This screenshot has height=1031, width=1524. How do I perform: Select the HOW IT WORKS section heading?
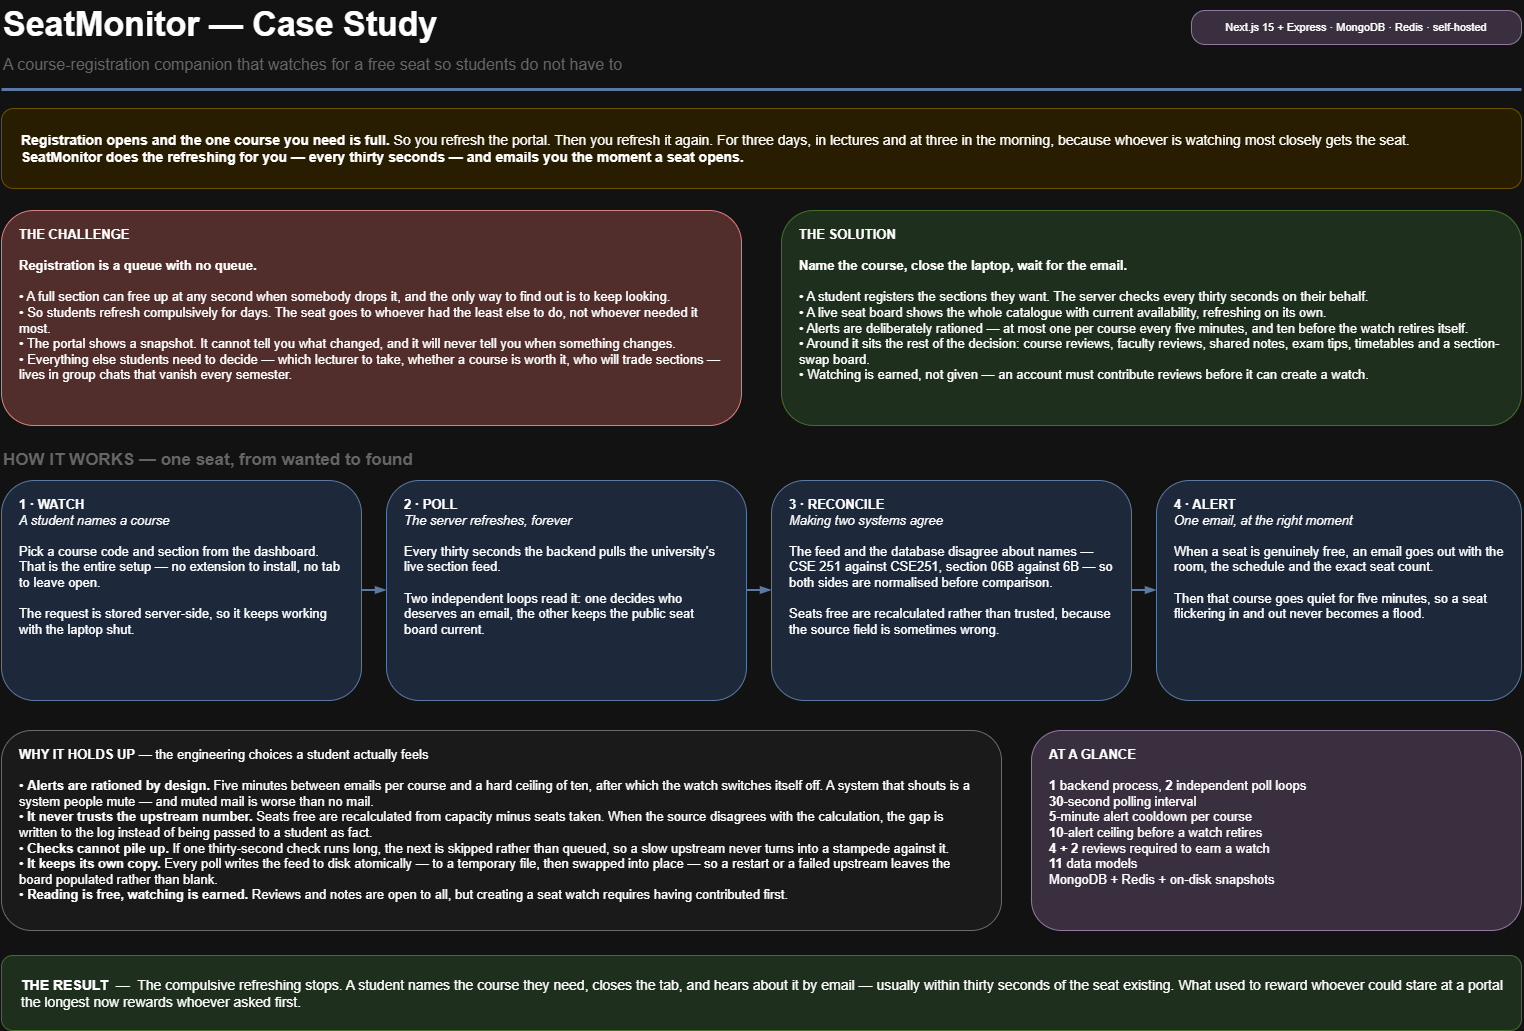click(x=208, y=460)
